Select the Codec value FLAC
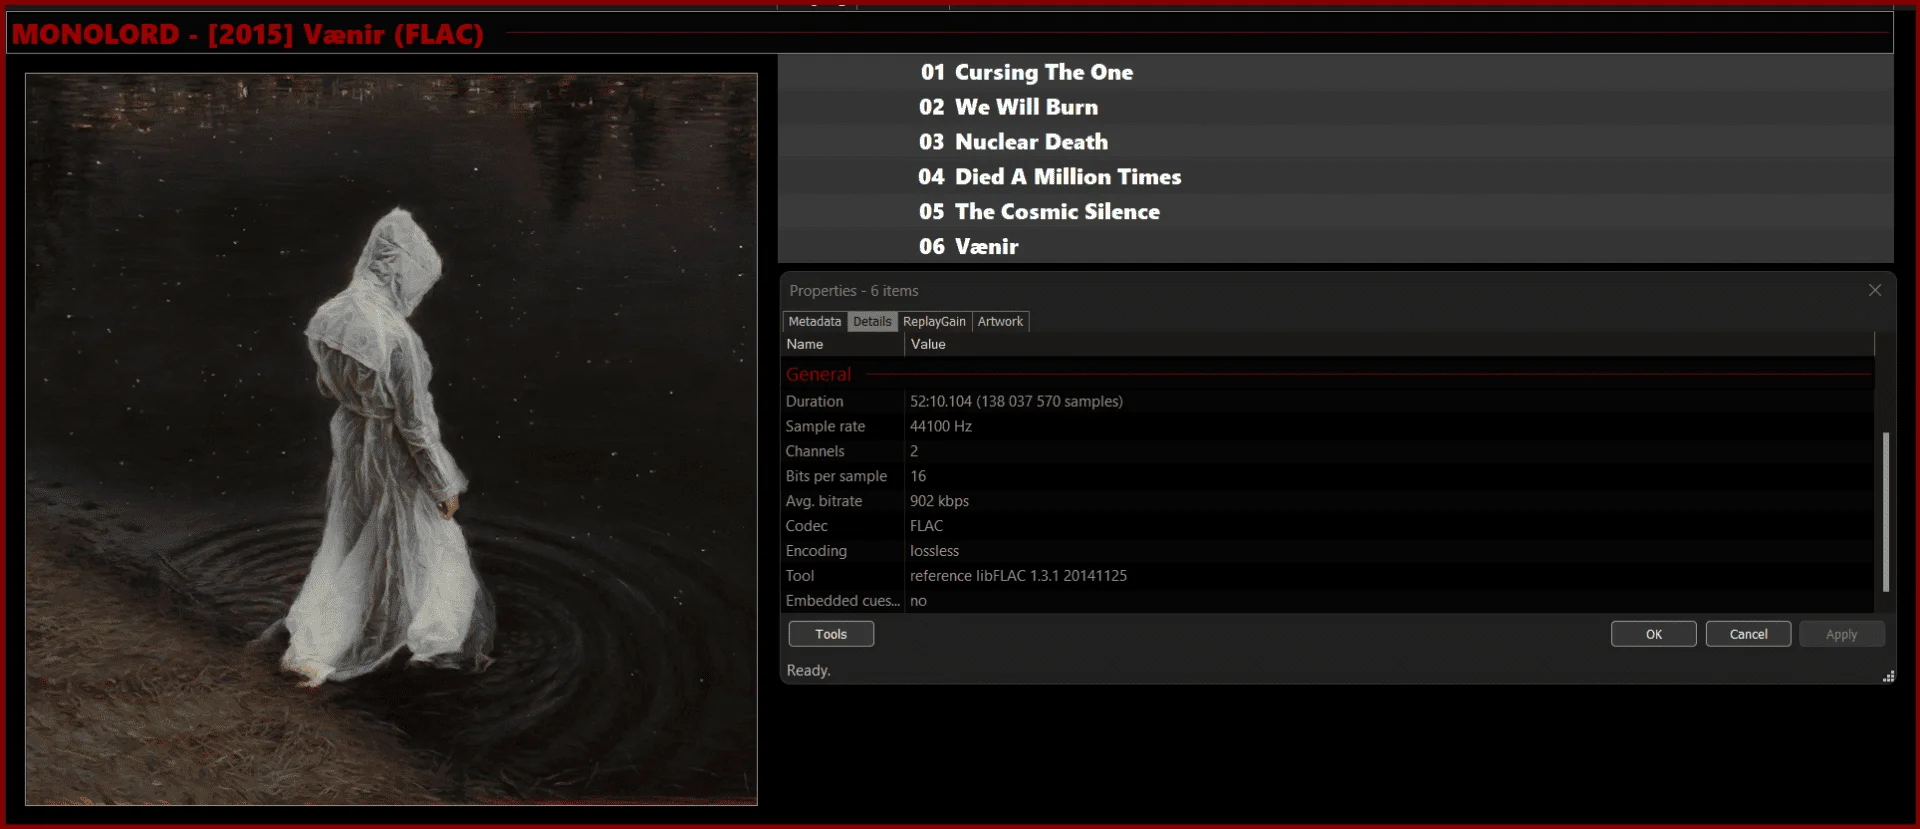Screen dimensions: 1920x829 coord(926,526)
